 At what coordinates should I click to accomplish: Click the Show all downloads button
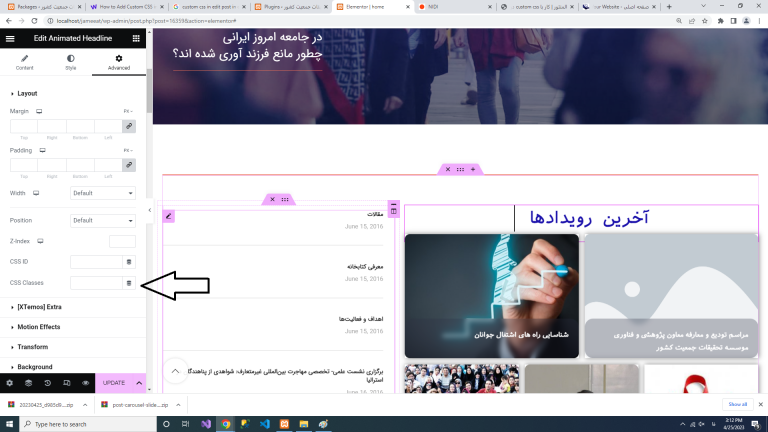[x=737, y=404]
